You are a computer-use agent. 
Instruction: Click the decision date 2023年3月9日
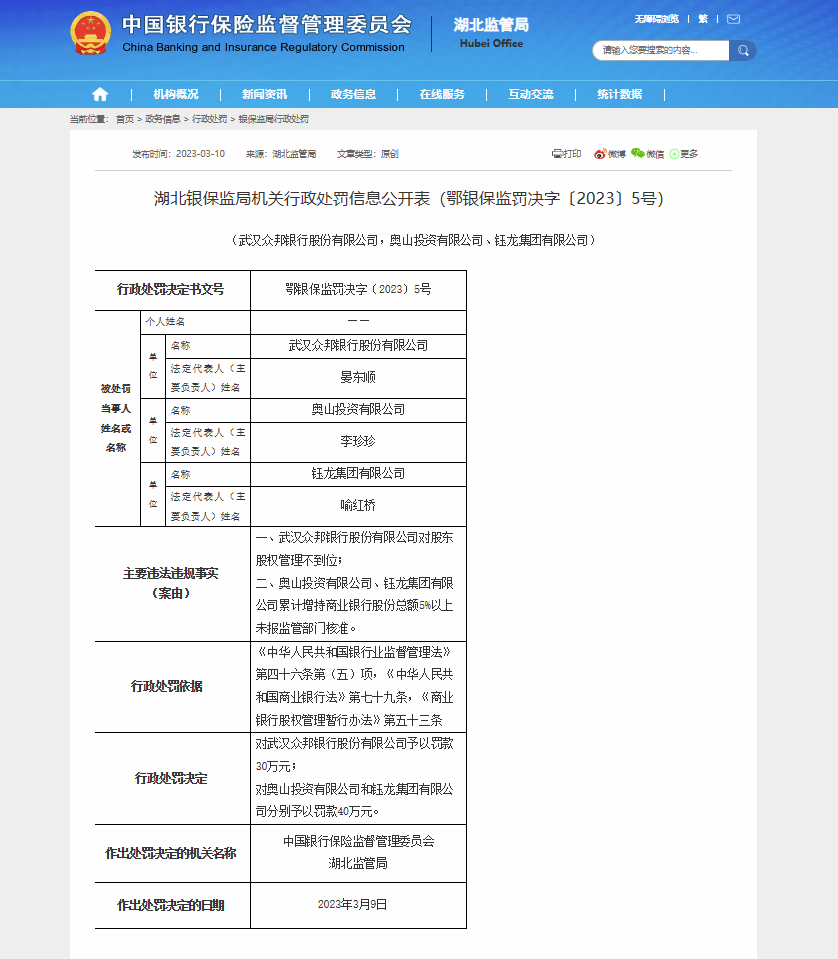click(x=352, y=905)
